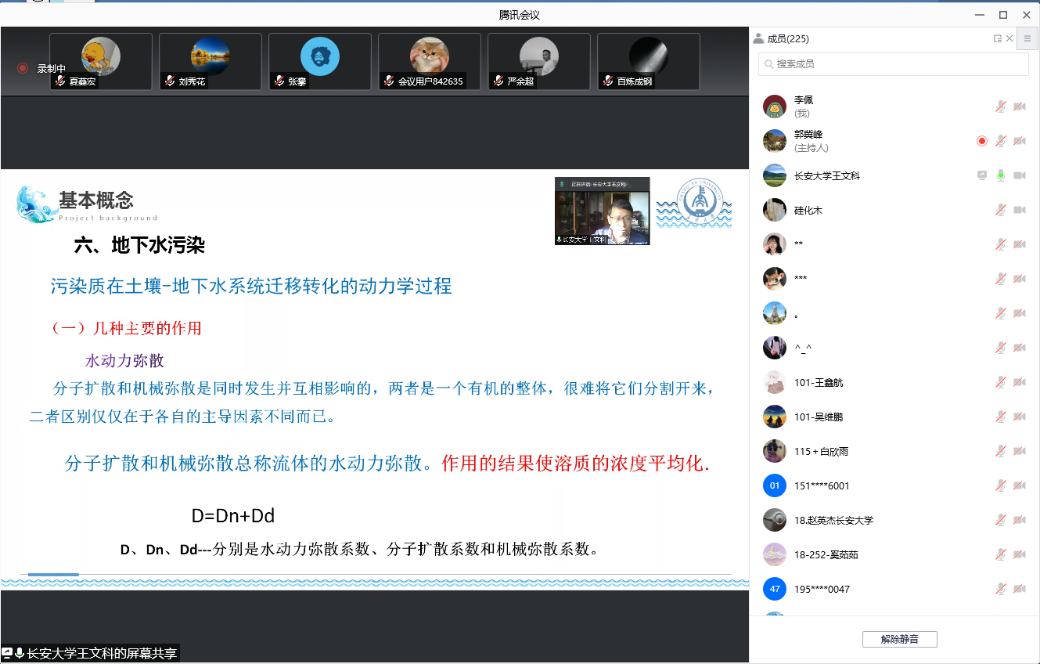The width and height of the screenshot is (1040, 664).
Task: Click the screen share icon of 长安大学王文科
Action: pos(982,175)
